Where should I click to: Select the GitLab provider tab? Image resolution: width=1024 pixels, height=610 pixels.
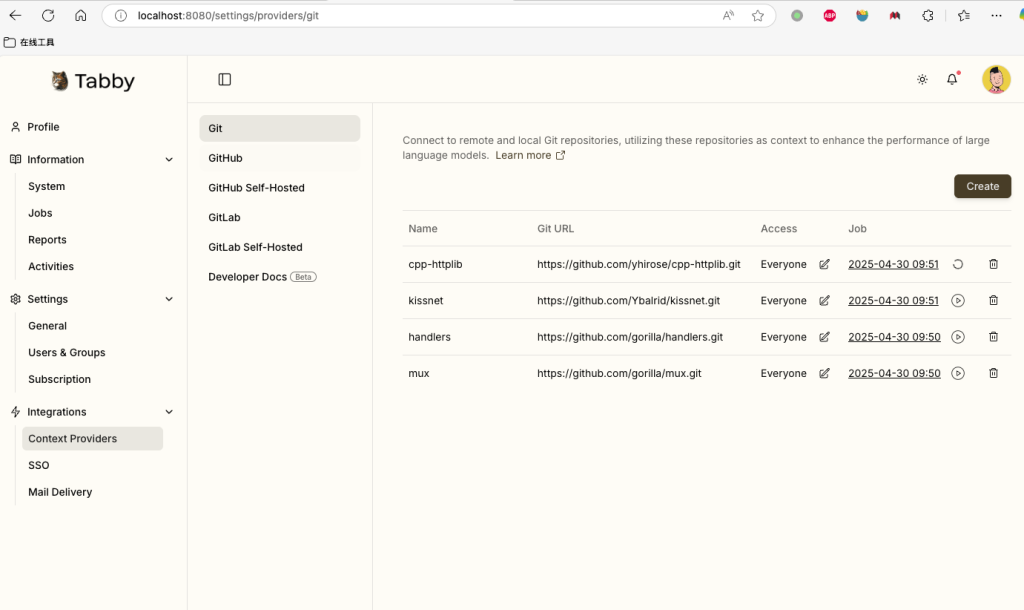click(x=280, y=217)
